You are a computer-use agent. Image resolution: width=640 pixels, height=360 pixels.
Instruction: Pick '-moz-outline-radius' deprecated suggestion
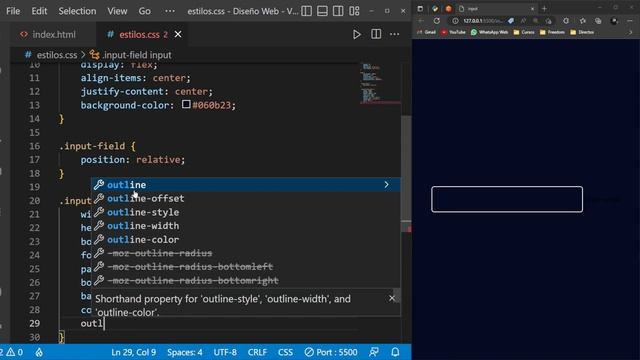coord(245,253)
